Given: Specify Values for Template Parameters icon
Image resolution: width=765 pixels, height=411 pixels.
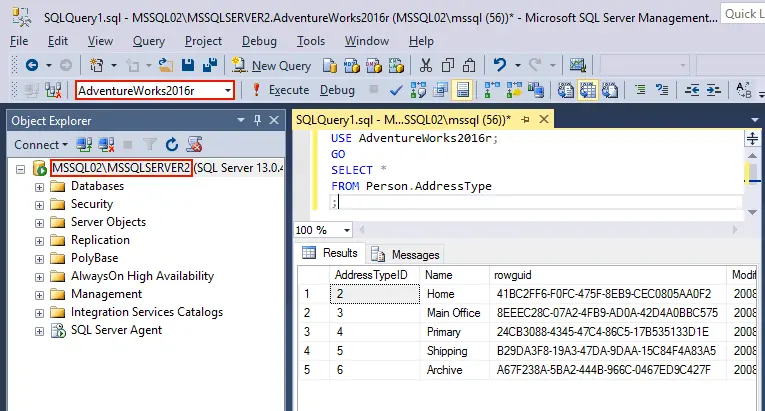Looking at the screenshot, I should tap(744, 90).
